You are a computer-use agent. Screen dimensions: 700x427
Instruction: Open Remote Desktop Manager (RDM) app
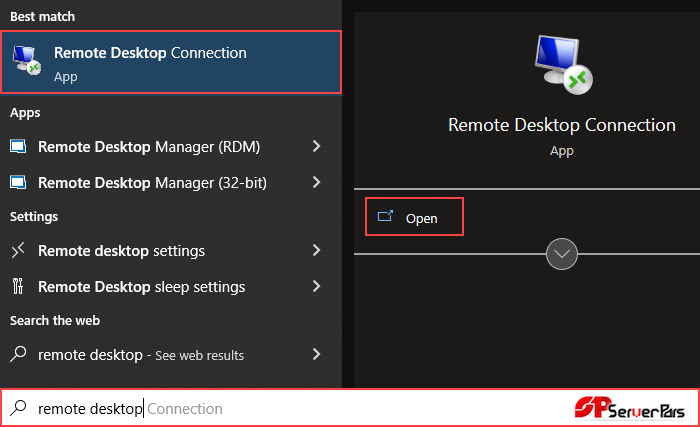[x=171, y=147]
